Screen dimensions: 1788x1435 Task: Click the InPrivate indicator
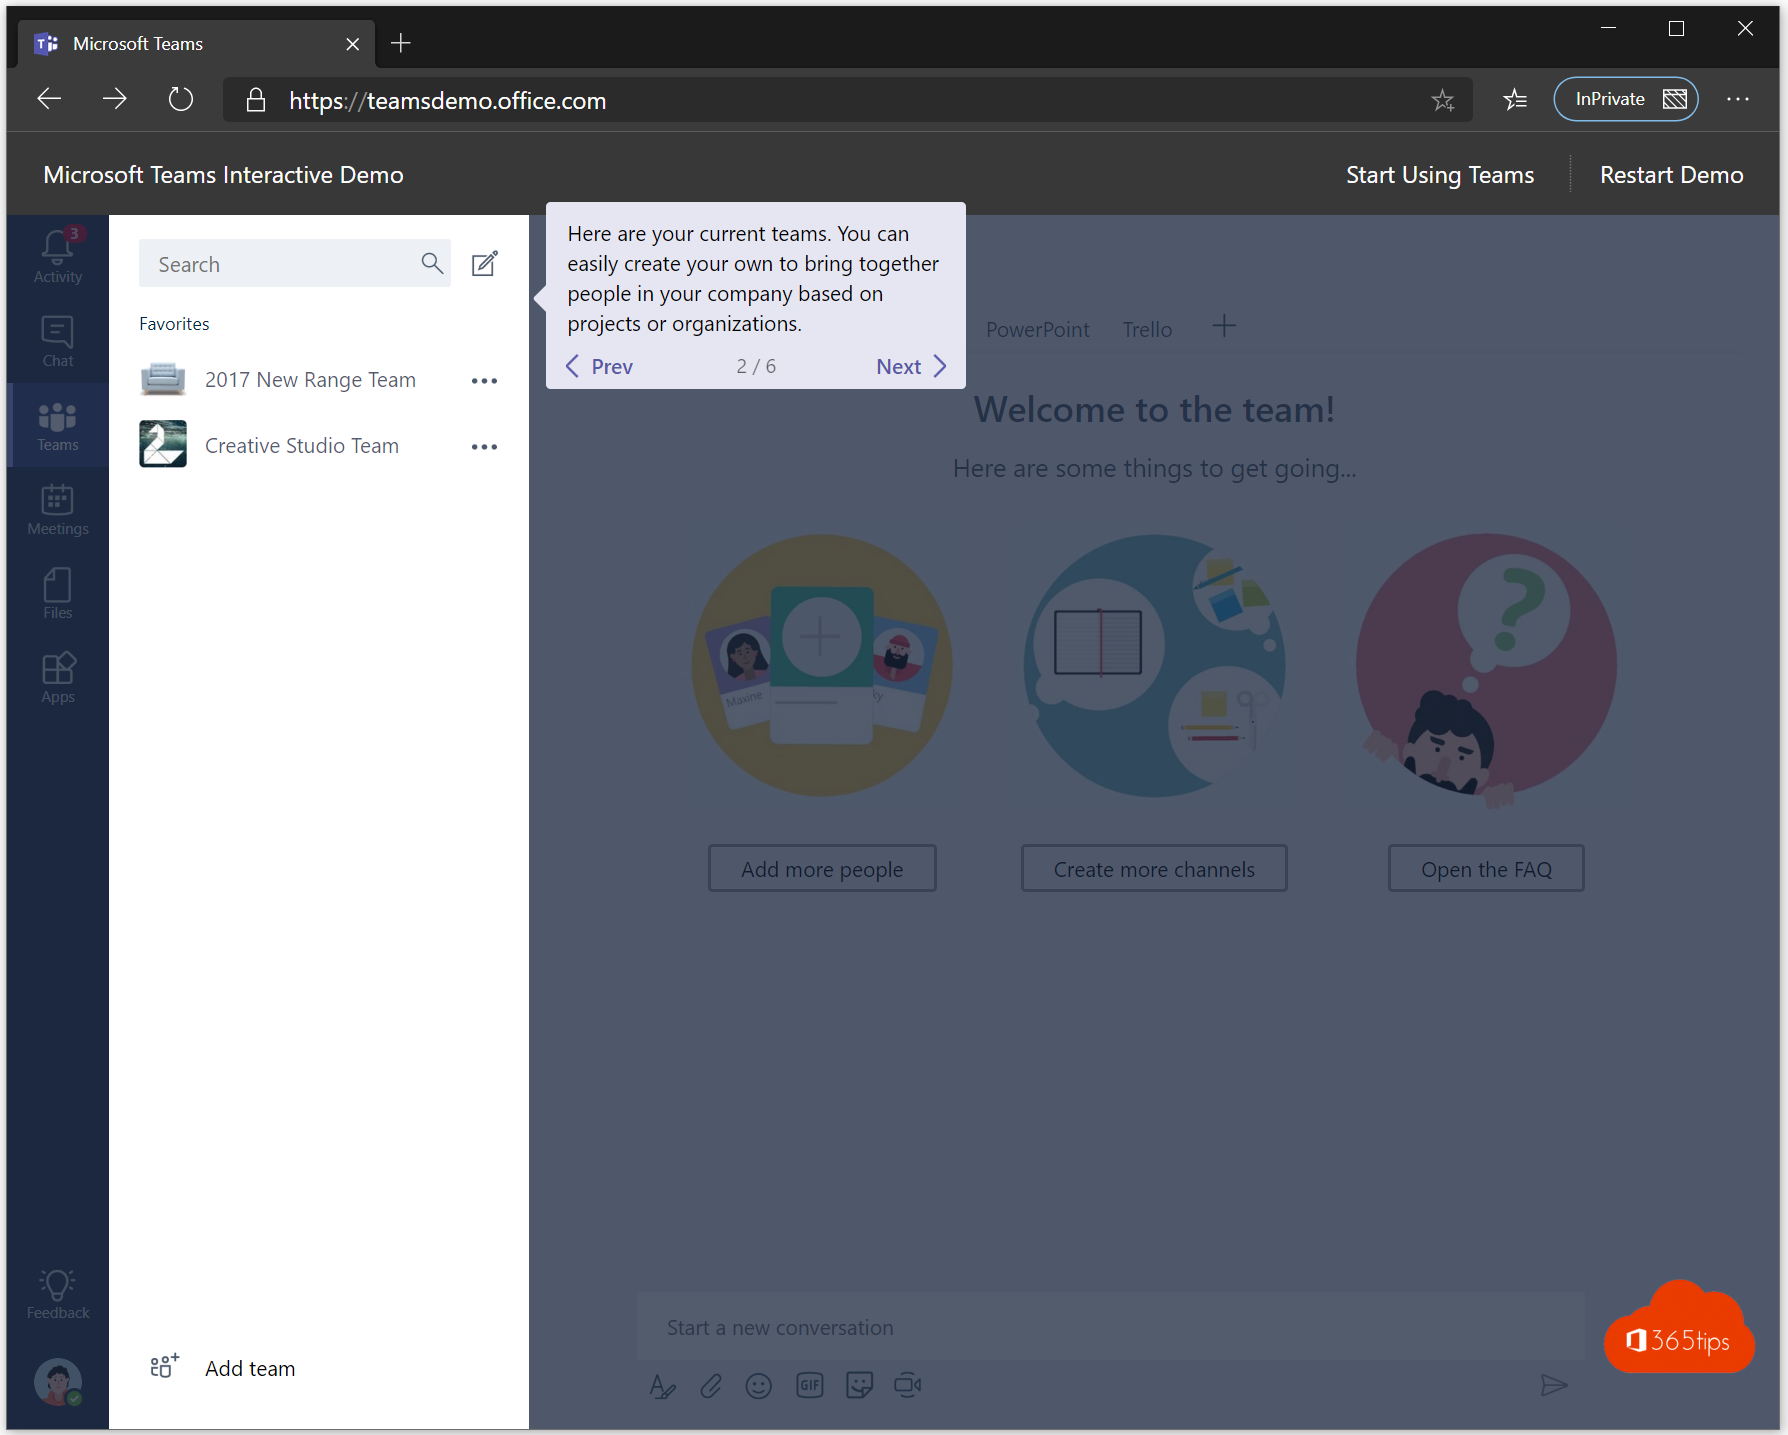[x=1626, y=99]
